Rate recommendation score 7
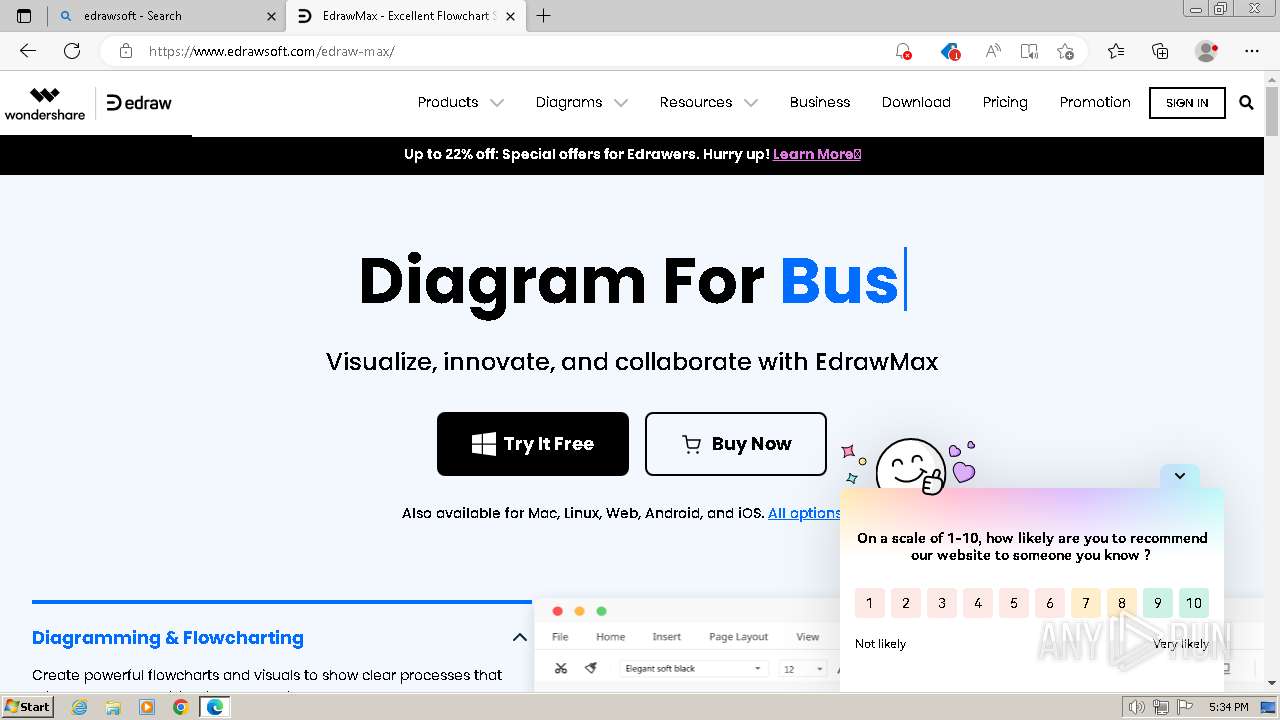This screenshot has height=720, width=1280. (1085, 603)
